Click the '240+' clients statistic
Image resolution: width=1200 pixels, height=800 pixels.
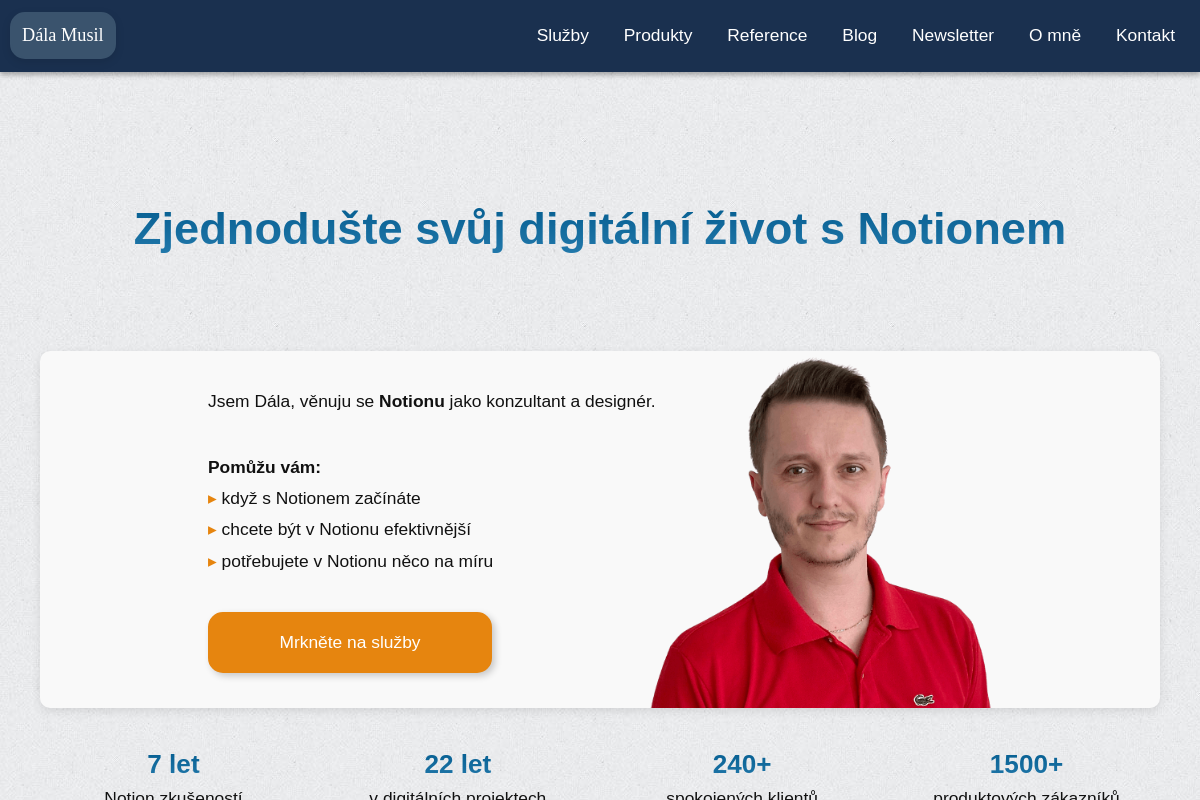pos(742,764)
